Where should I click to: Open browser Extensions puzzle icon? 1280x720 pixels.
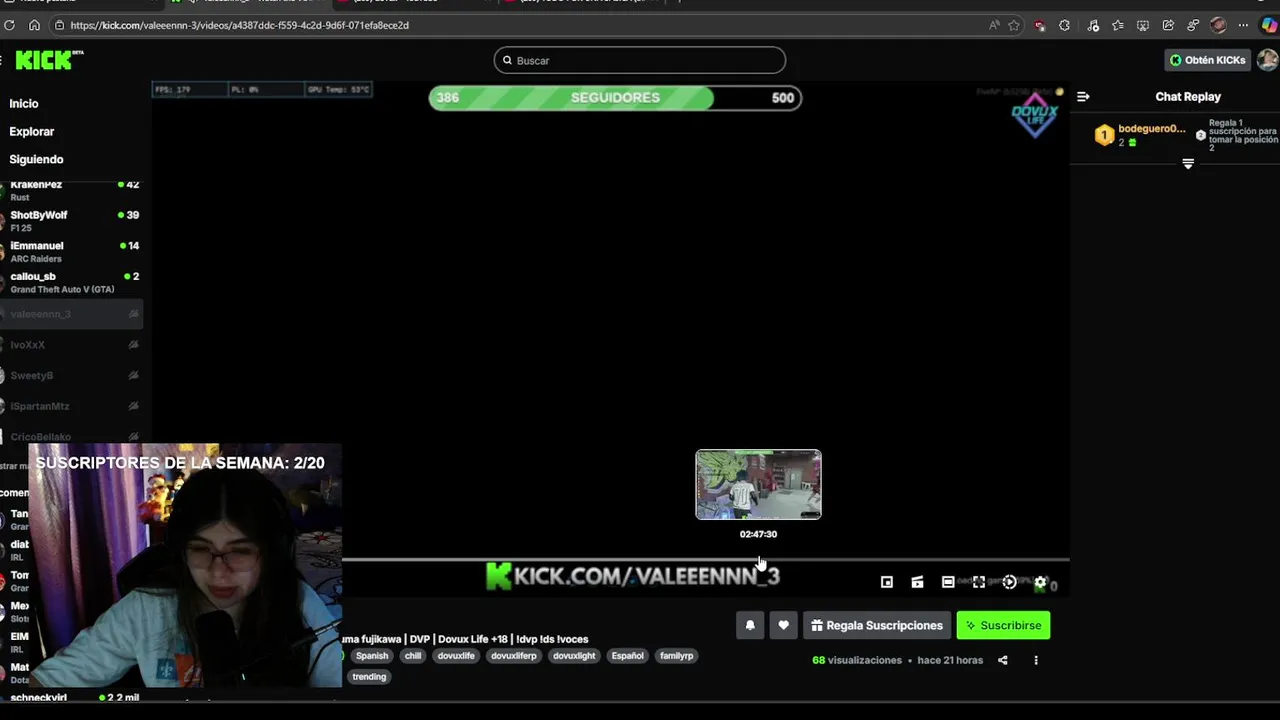click(x=1064, y=25)
